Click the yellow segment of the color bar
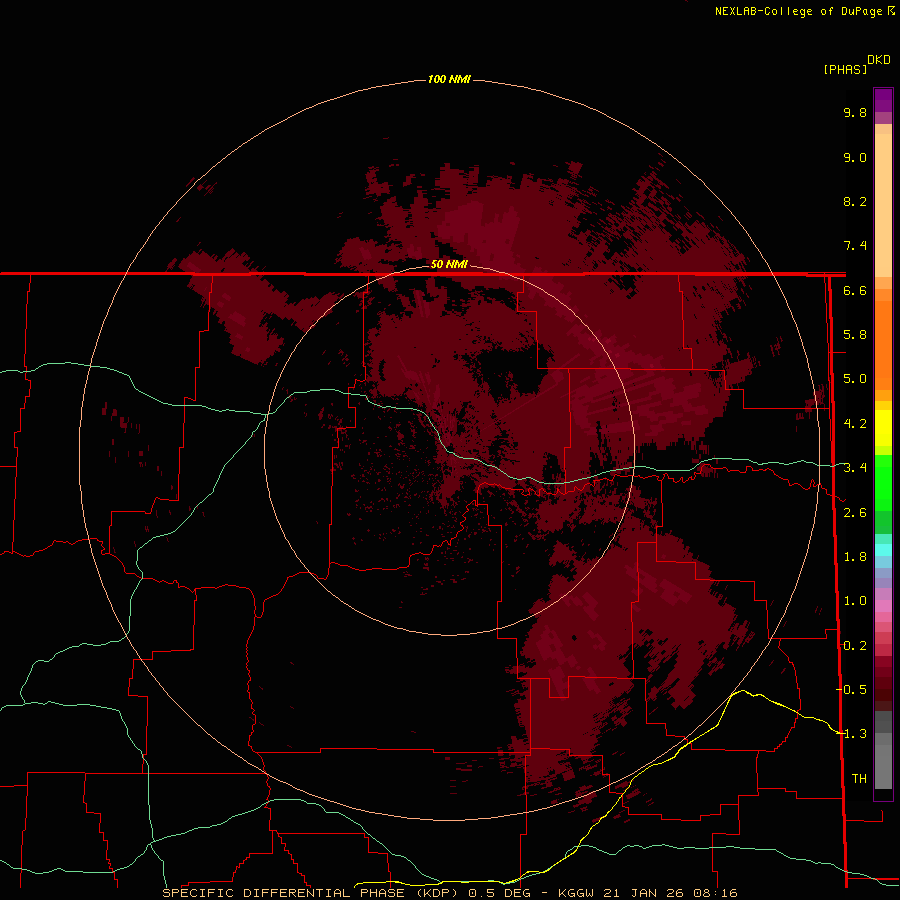 [x=883, y=428]
